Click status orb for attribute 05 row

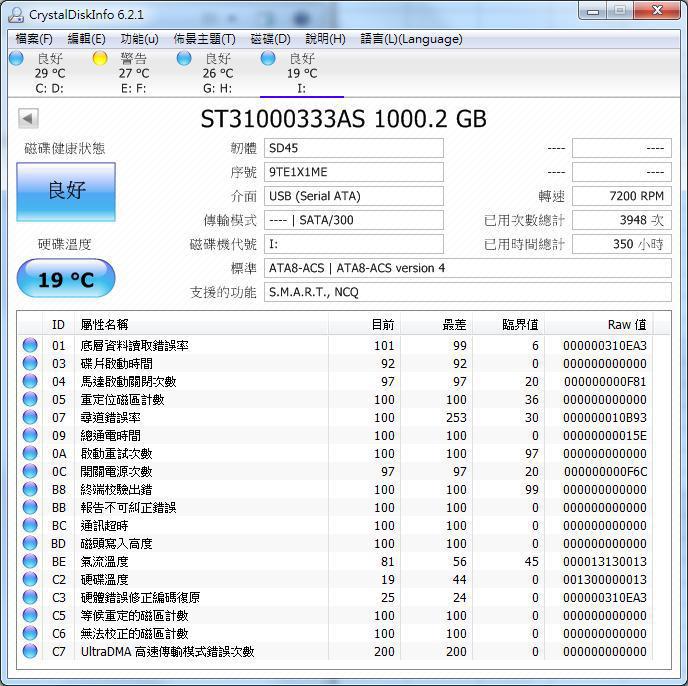(x=30, y=399)
